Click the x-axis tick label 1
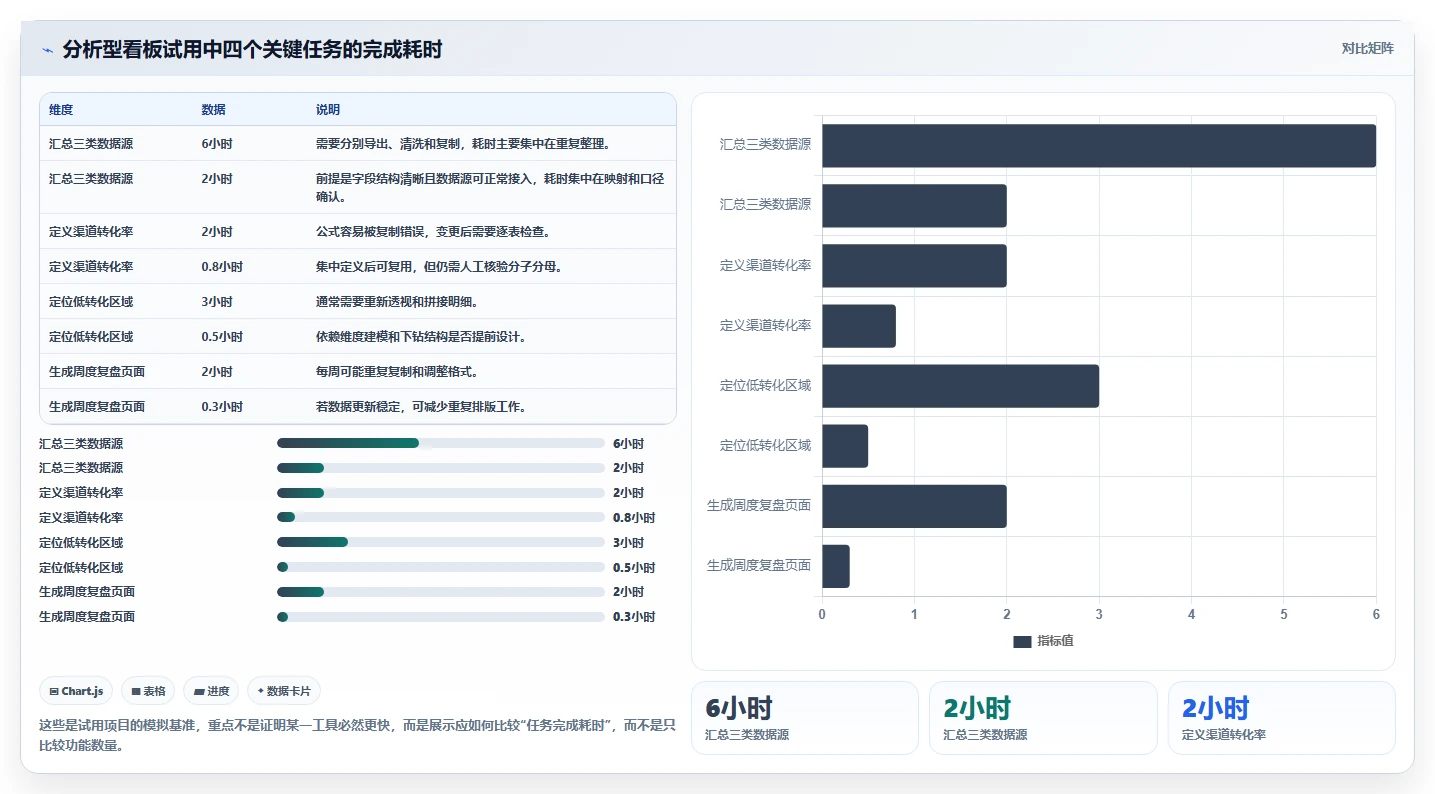The width and height of the screenshot is (1435, 794). point(914,614)
